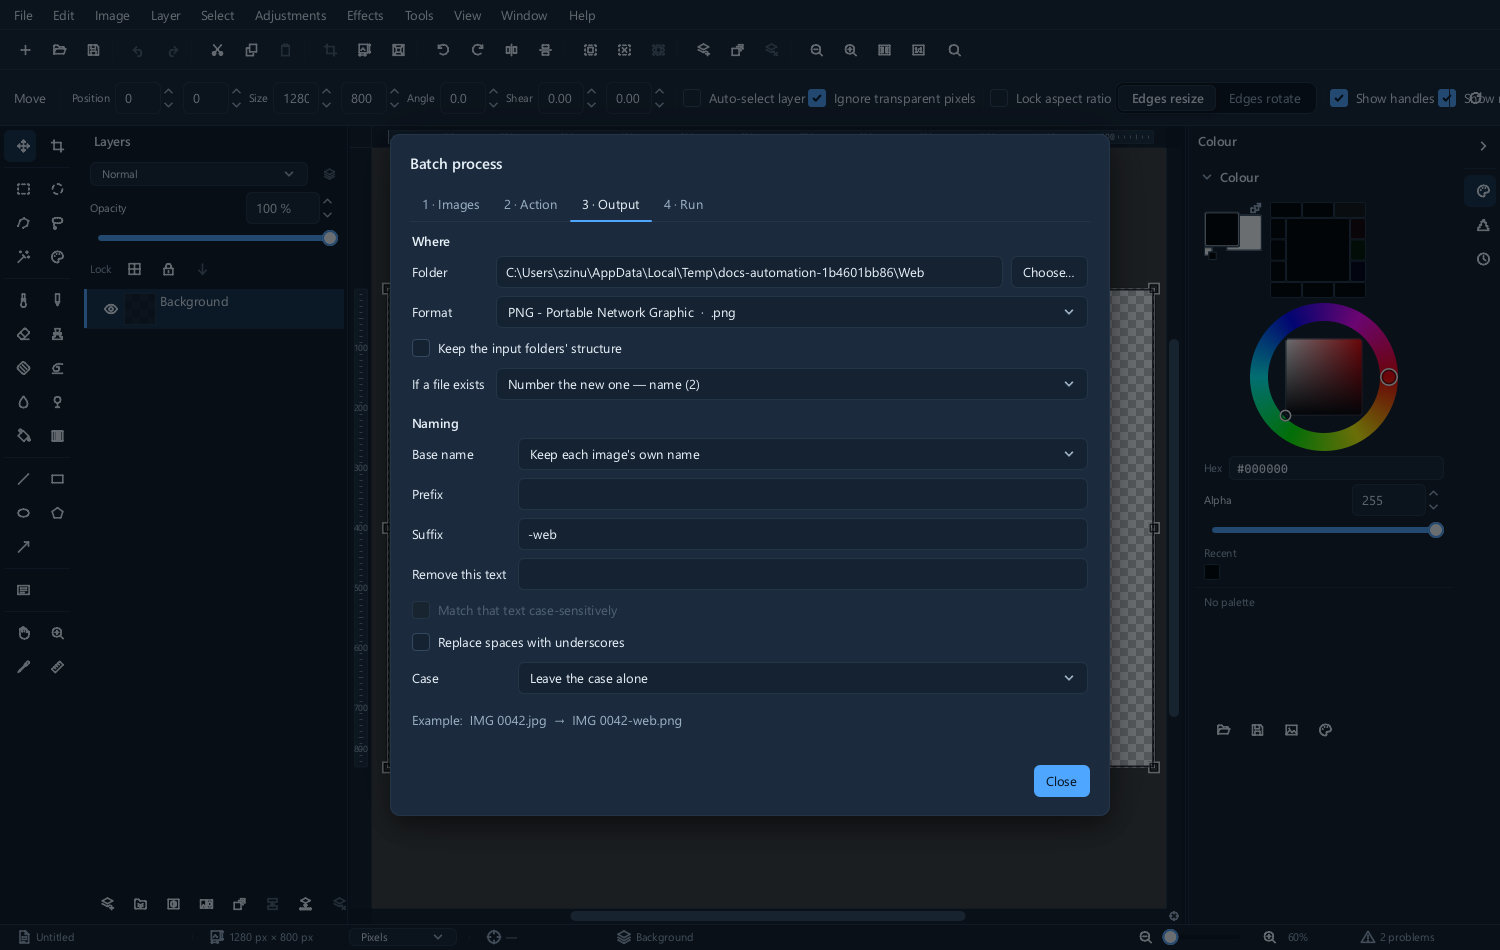Toggle the layer lock padlock icon
The width and height of the screenshot is (1500, 950).
(168, 269)
